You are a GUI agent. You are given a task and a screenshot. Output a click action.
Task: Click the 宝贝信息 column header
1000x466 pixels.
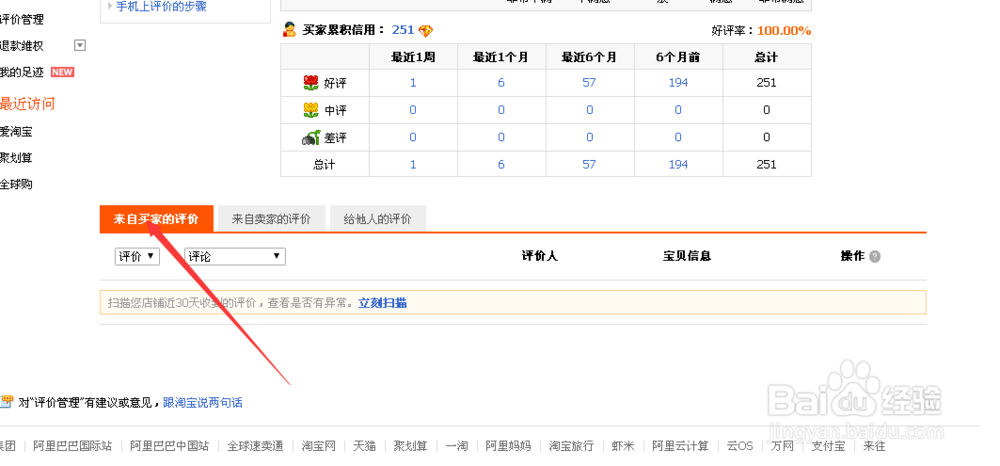(x=687, y=256)
